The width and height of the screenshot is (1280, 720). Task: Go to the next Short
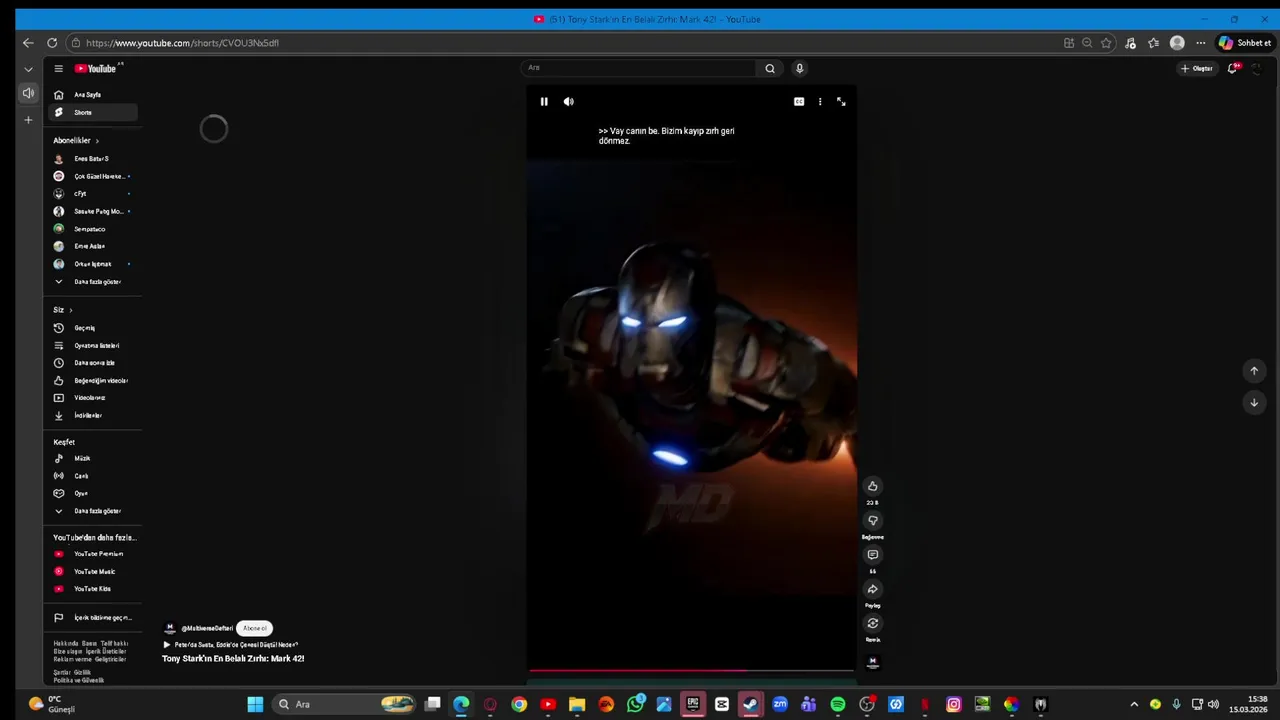coord(1254,402)
